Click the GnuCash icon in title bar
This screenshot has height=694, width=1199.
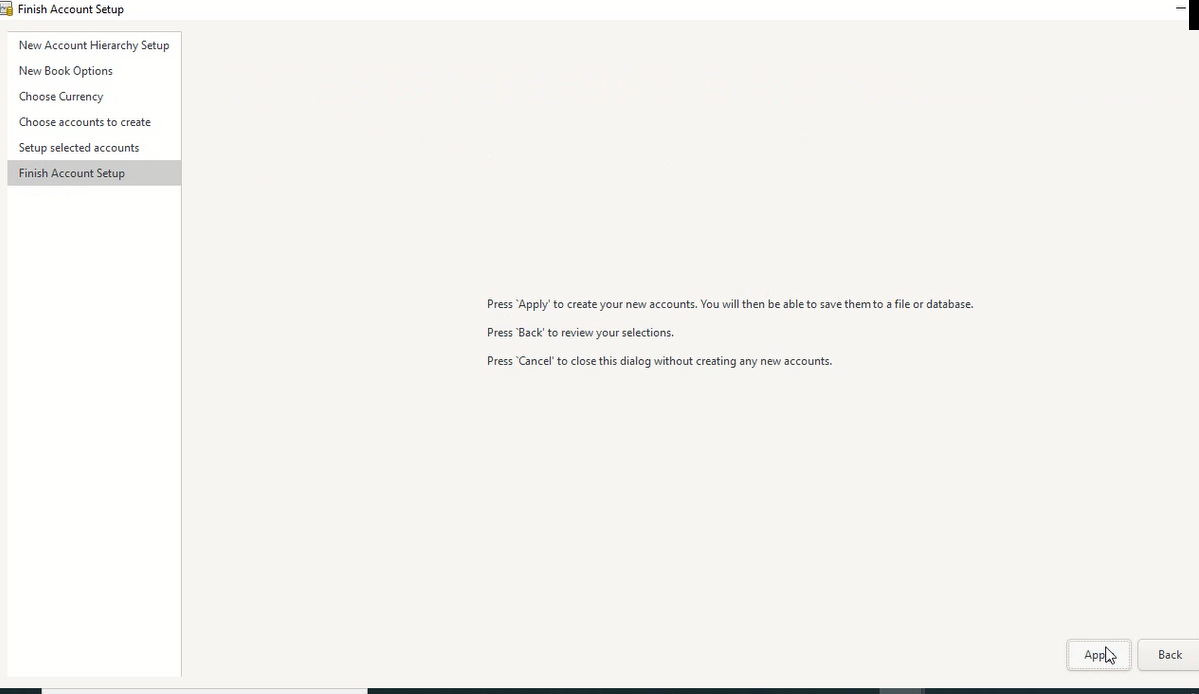click(6, 9)
